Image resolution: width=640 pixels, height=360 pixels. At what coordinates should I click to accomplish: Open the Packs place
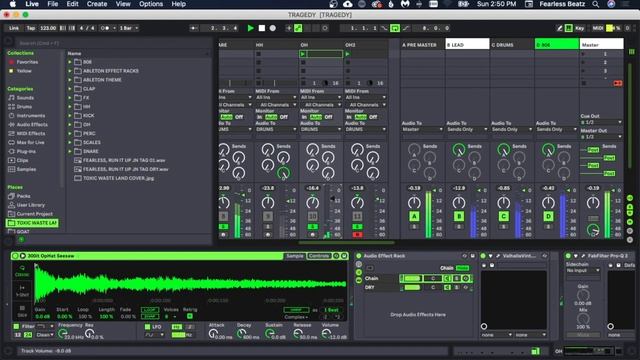(x=23, y=196)
